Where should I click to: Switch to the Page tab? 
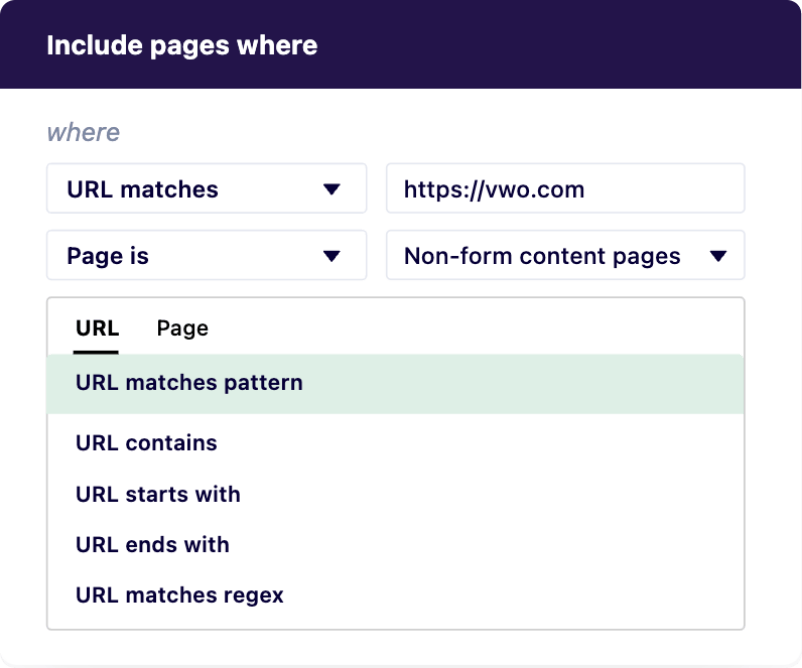point(182,328)
